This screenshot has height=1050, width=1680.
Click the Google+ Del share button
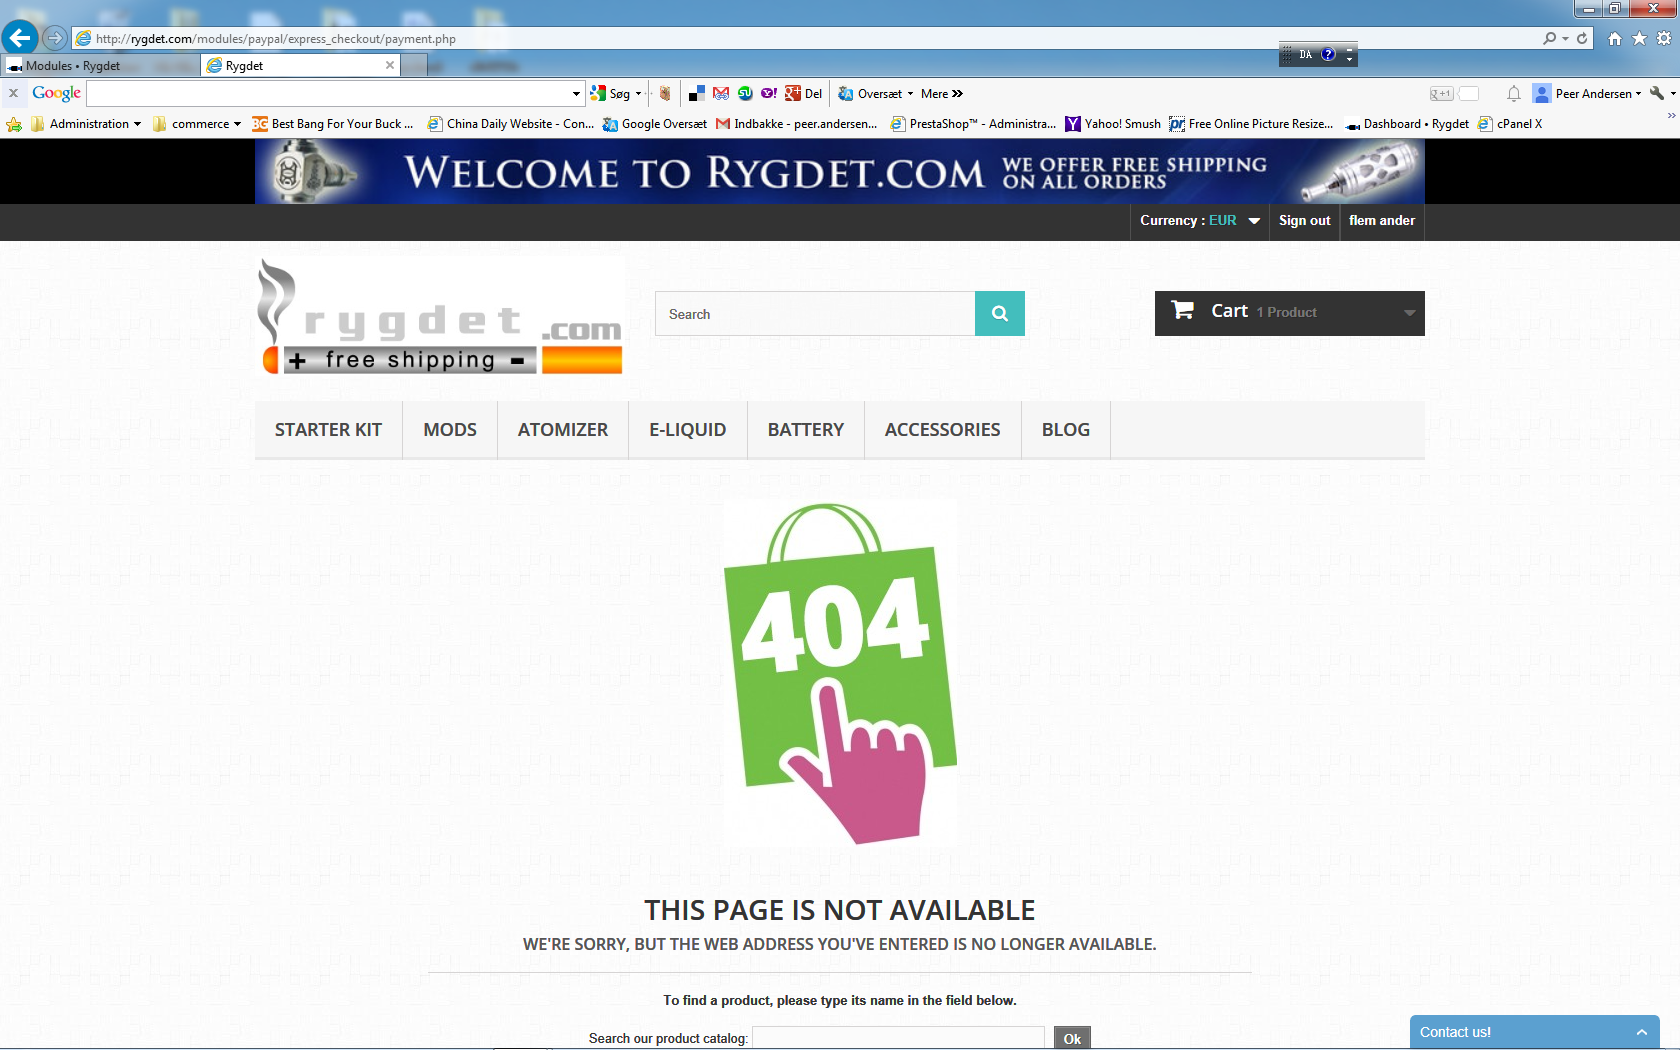click(x=804, y=94)
